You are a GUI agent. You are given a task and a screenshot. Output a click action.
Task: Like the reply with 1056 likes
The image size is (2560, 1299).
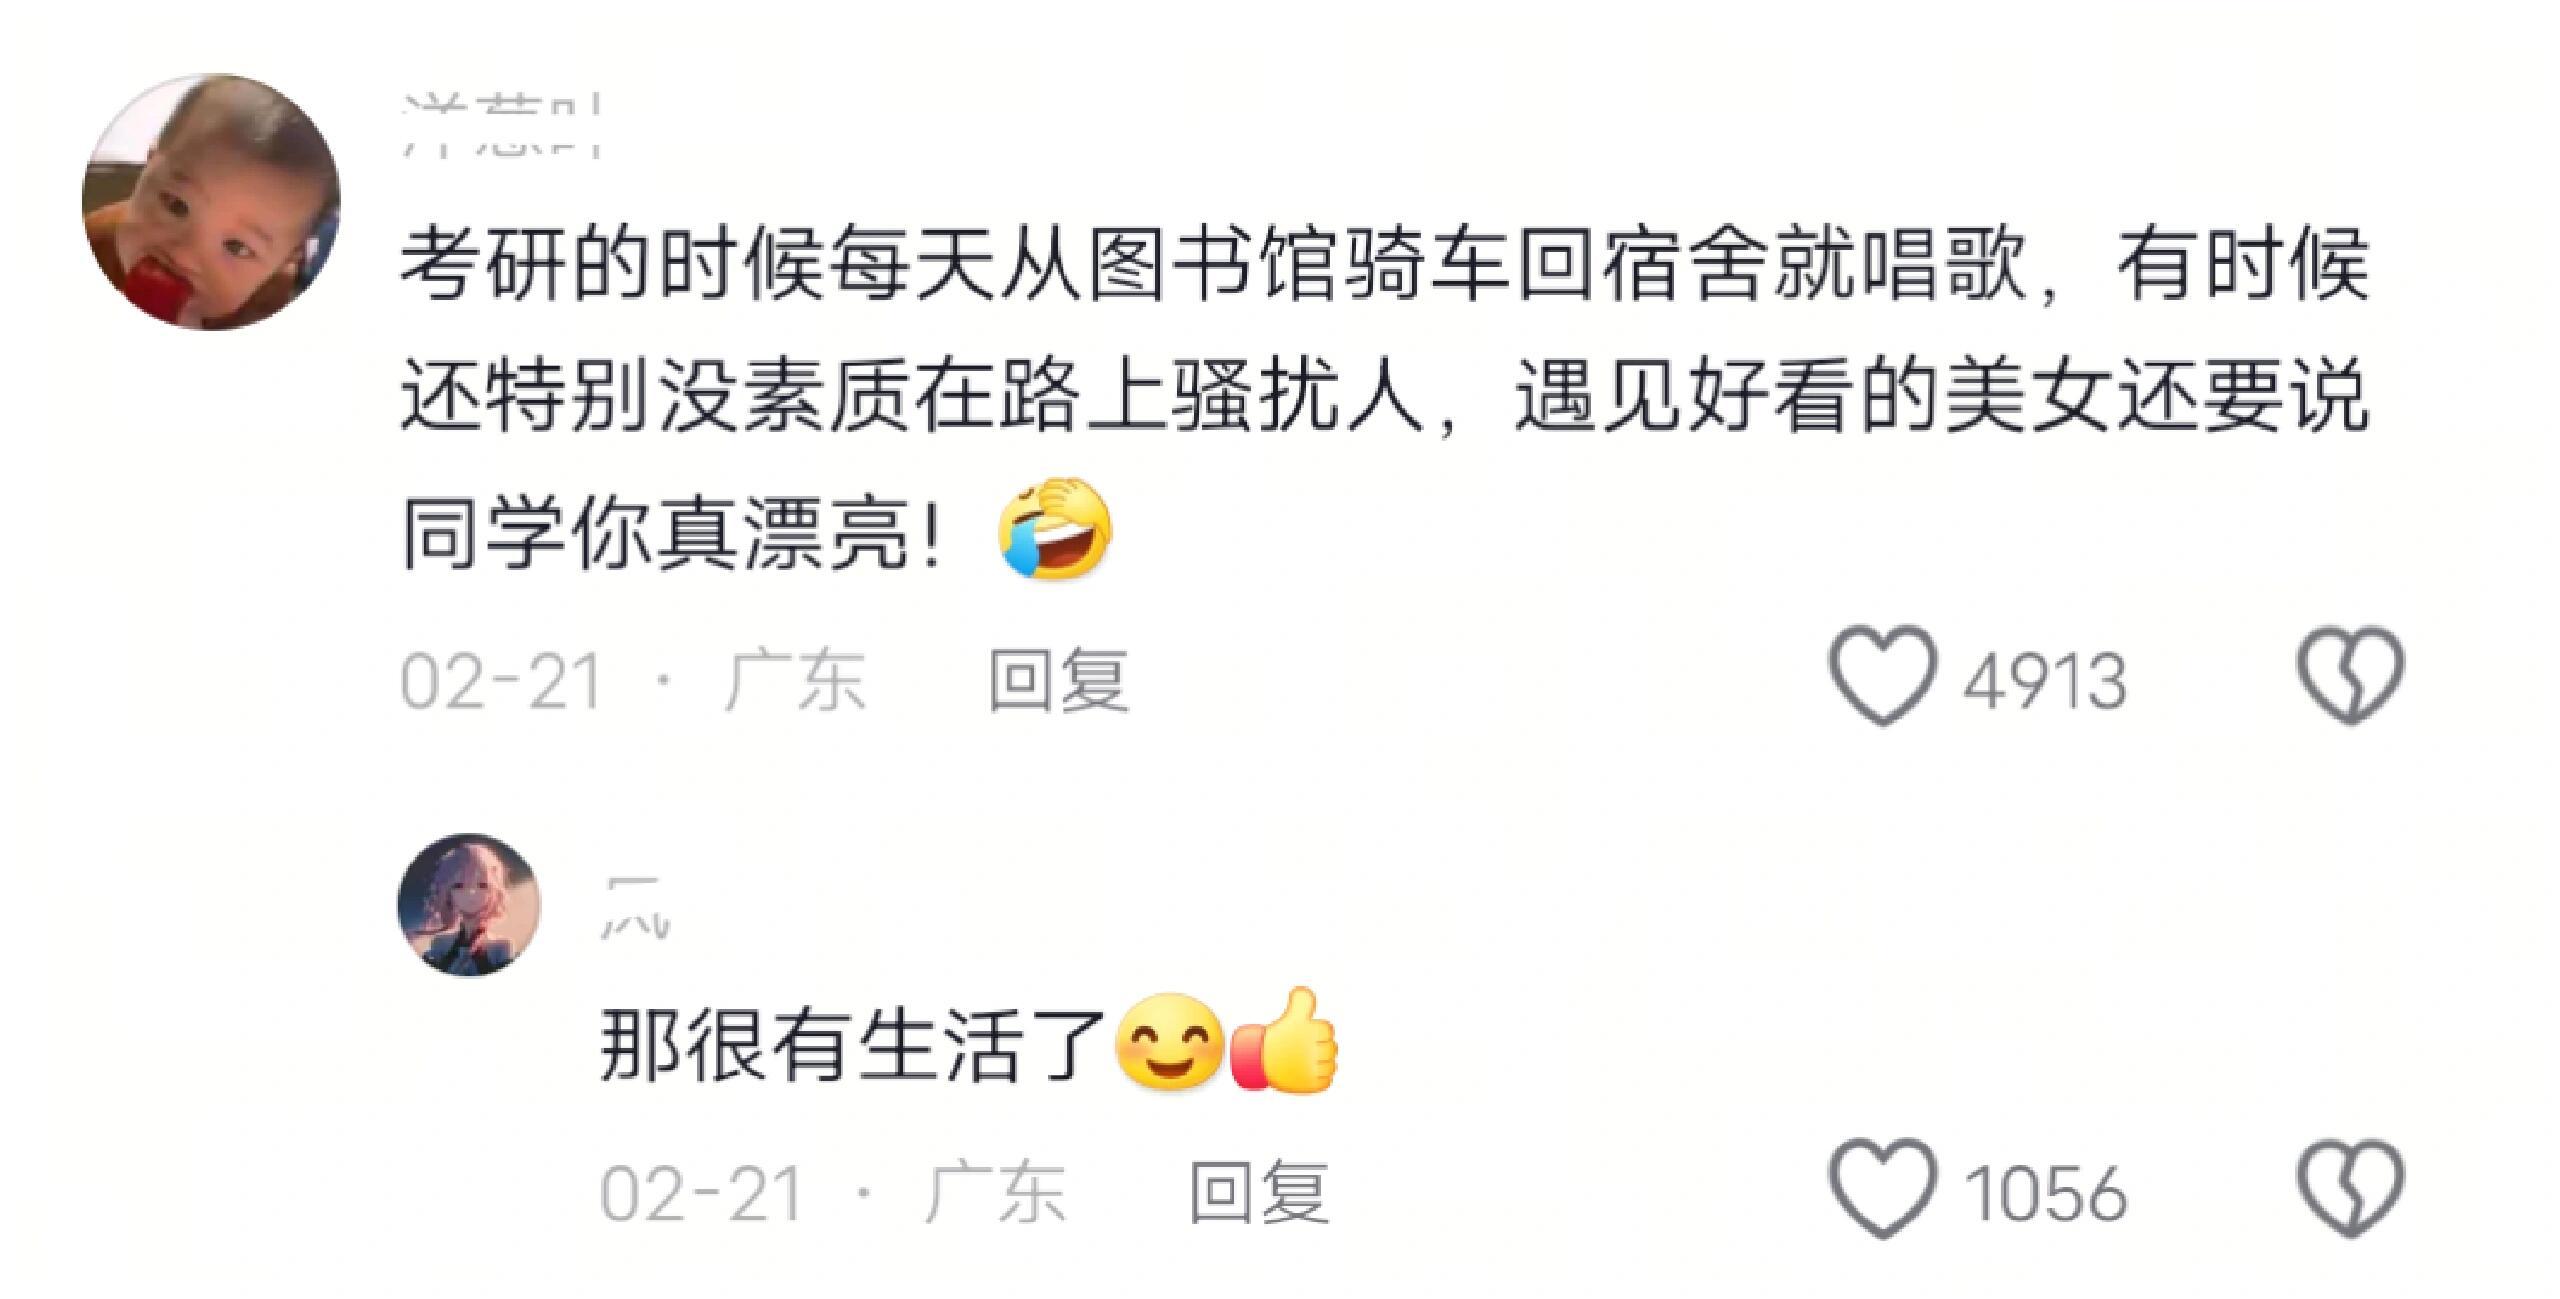tap(1883, 1188)
